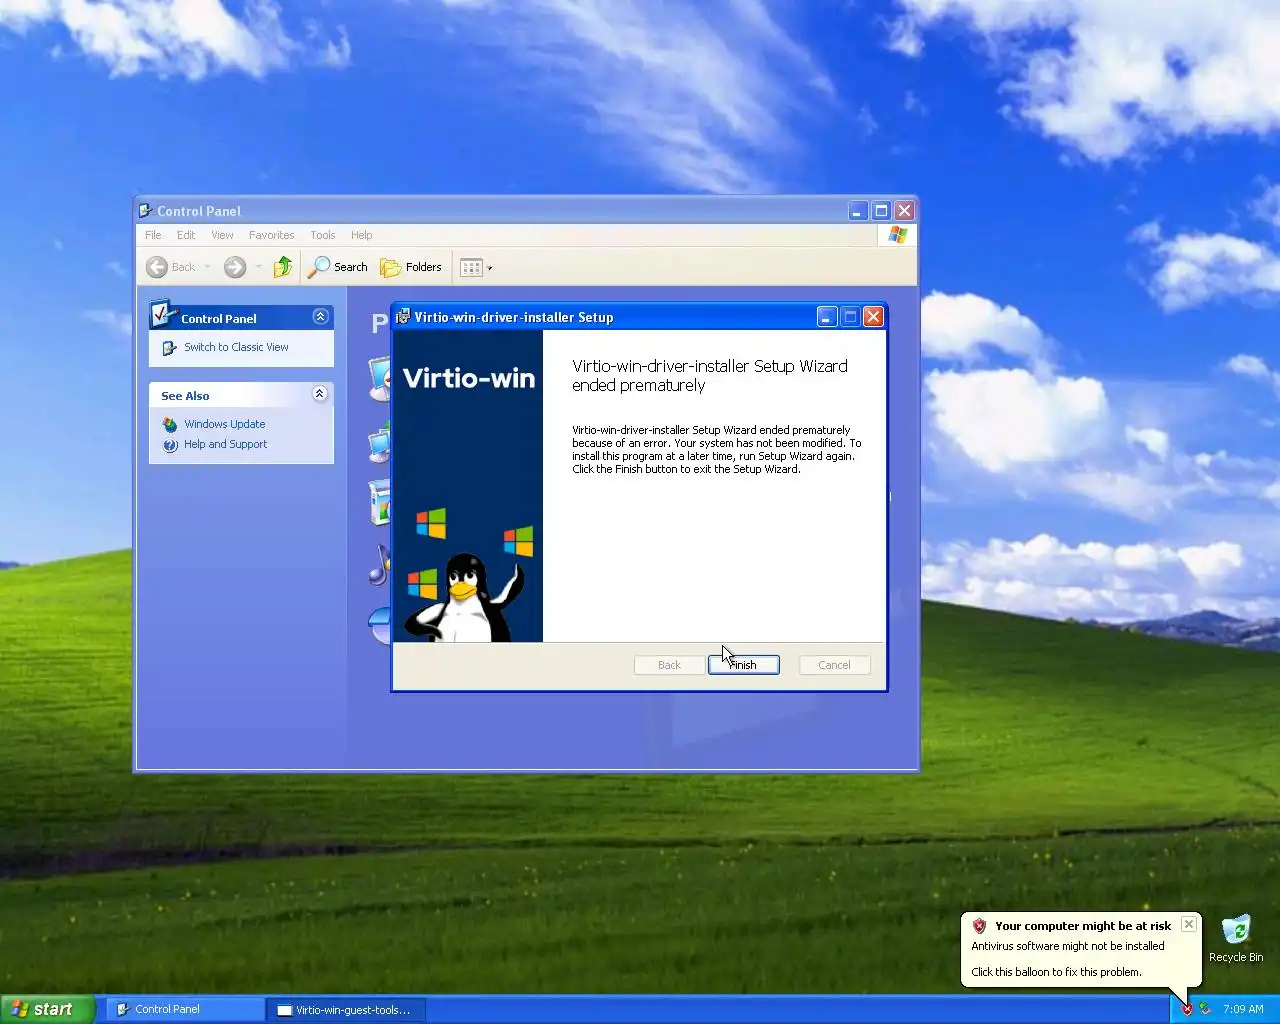Collapse the Control Panel sidebar section

(x=320, y=317)
